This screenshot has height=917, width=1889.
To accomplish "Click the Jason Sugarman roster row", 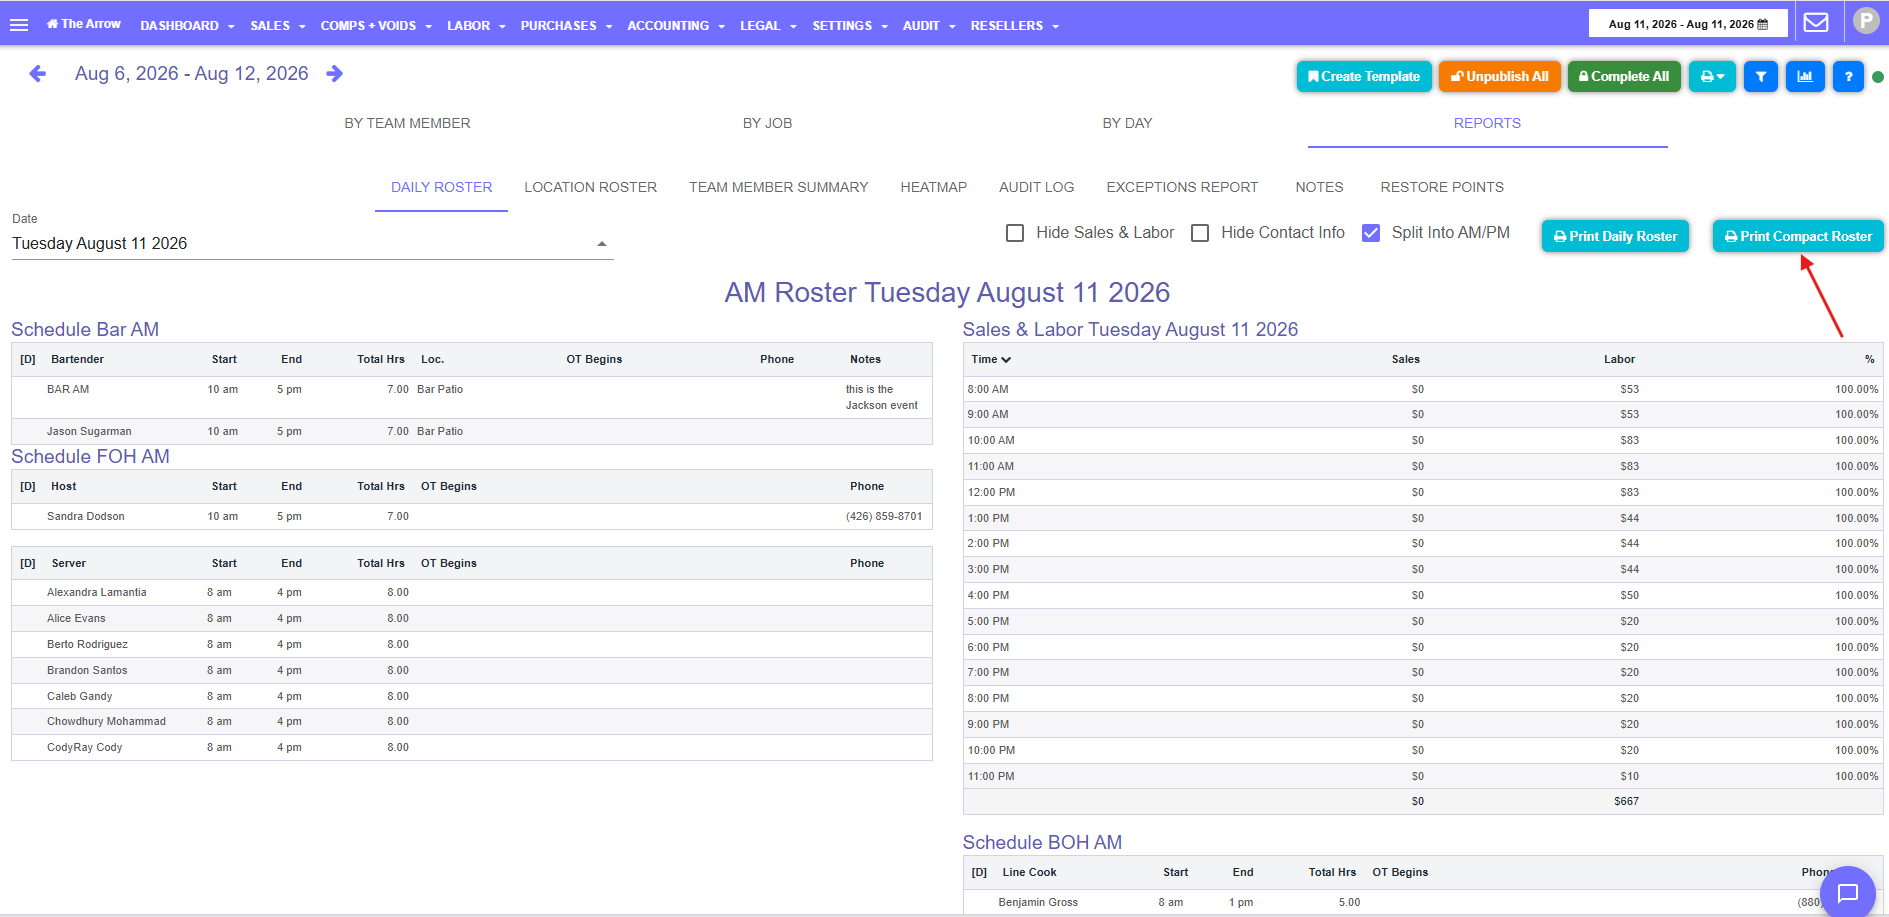I will (x=472, y=432).
